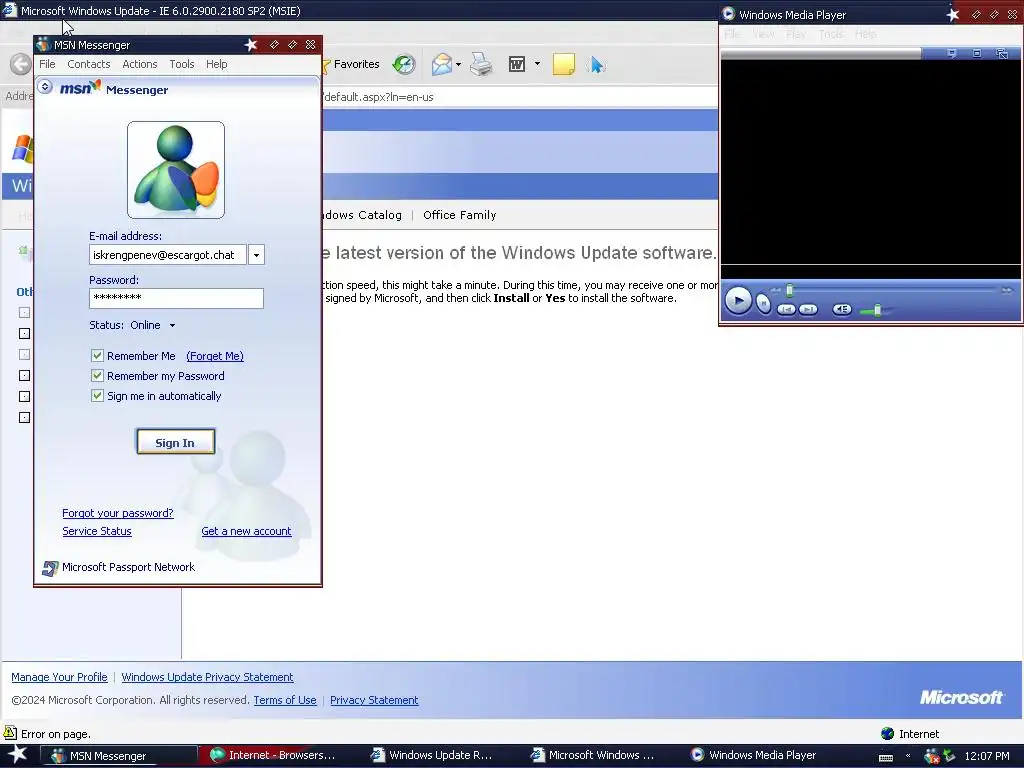Click the Terms of Use link
1024x768 pixels.
285,700
